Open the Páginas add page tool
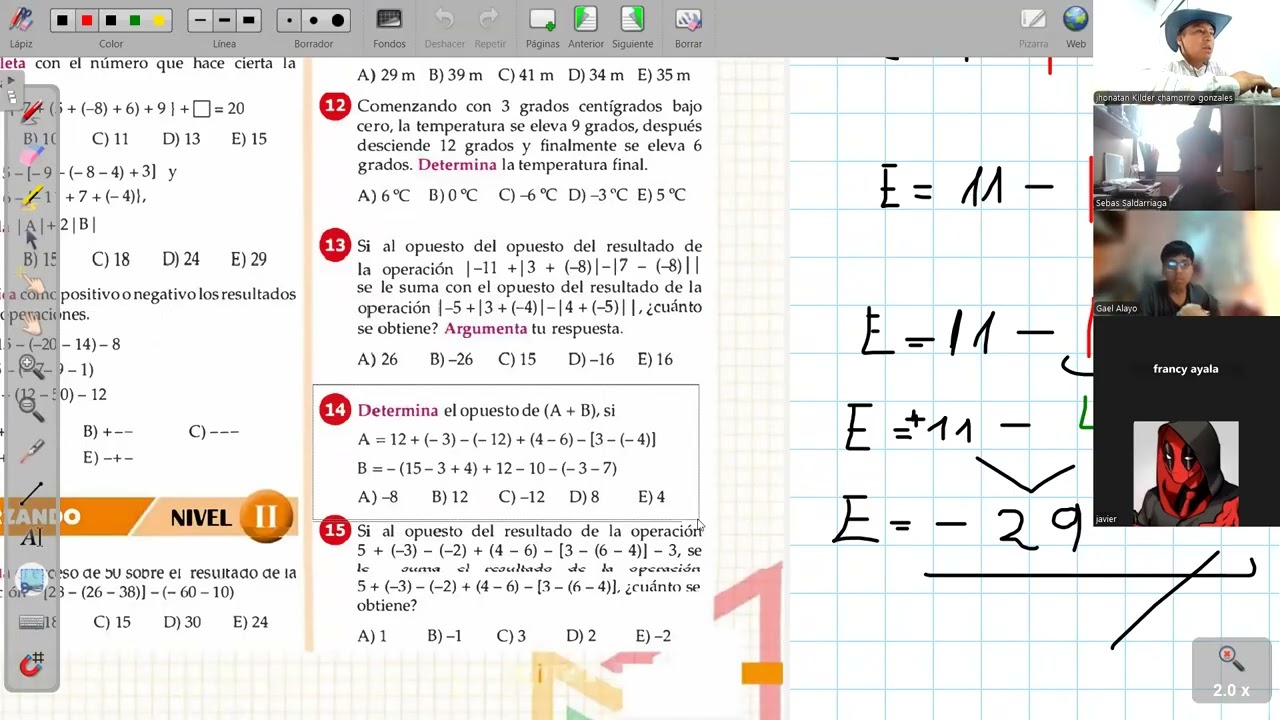1280x720 pixels. 543,26
